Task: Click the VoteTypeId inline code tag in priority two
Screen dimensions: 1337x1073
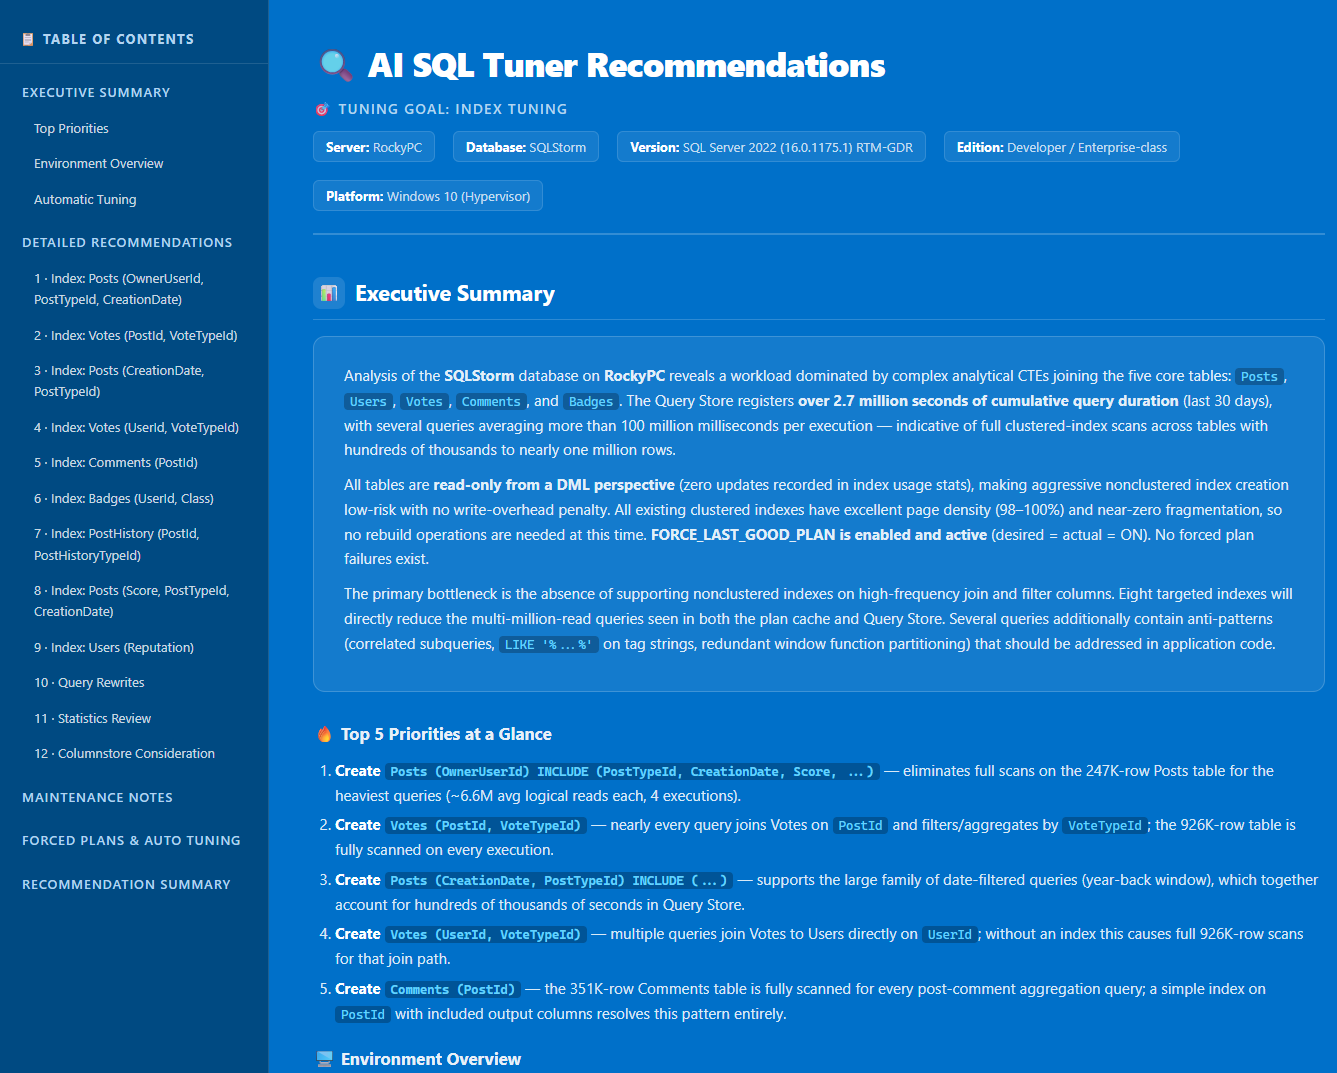Action: 1104,825
